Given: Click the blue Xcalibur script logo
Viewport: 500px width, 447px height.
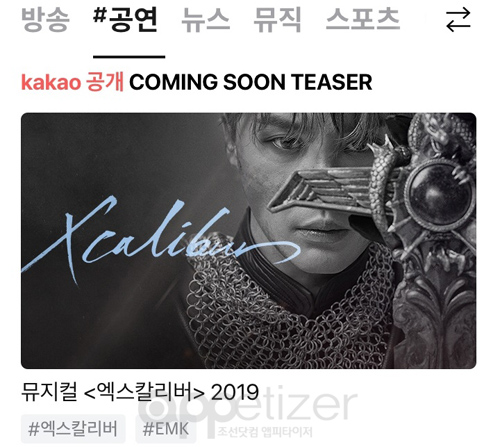Looking at the screenshot, I should click(x=160, y=238).
